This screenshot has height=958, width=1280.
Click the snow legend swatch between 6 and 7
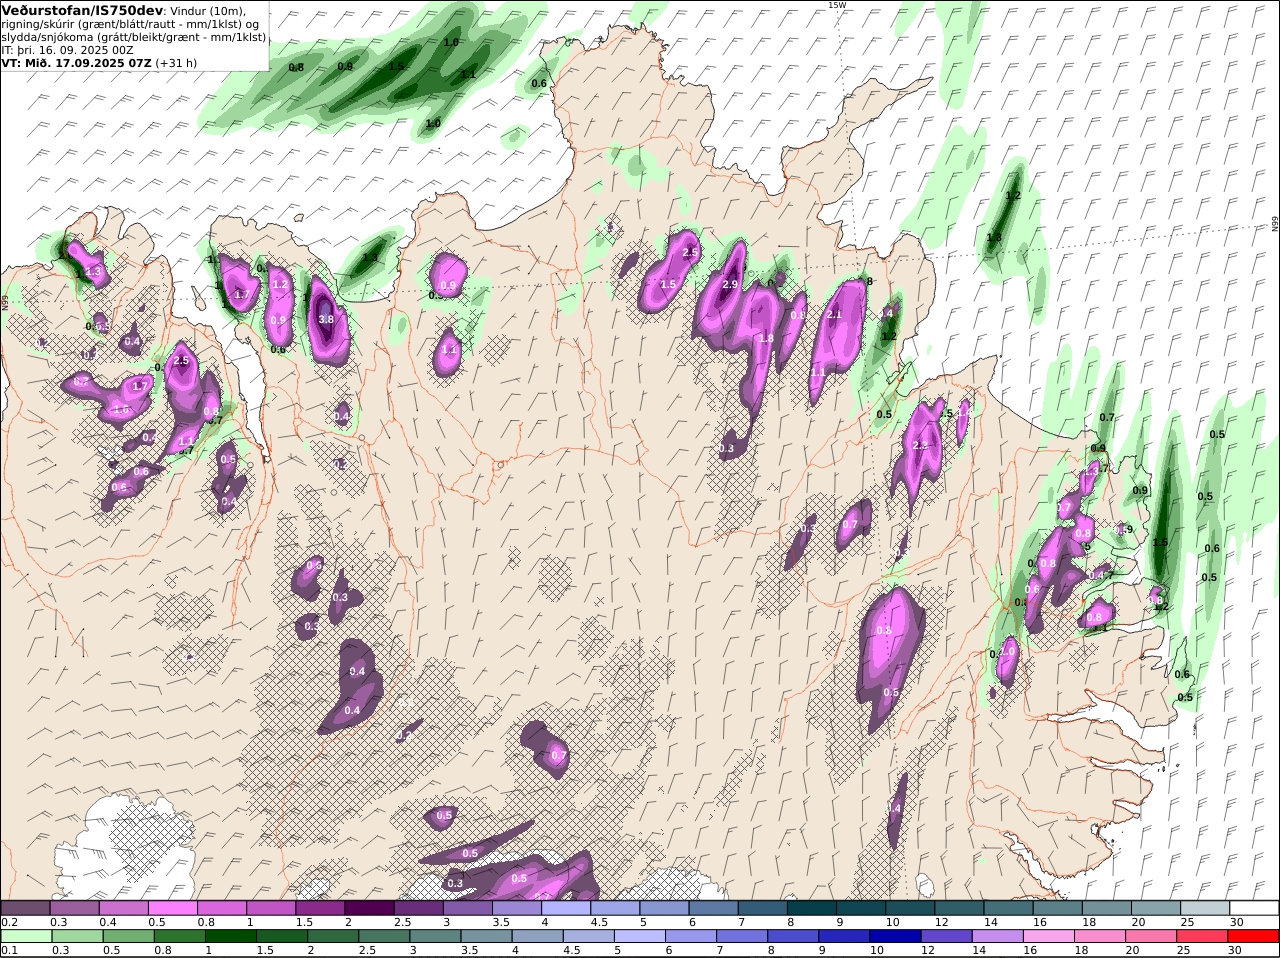pyautogui.click(x=713, y=908)
